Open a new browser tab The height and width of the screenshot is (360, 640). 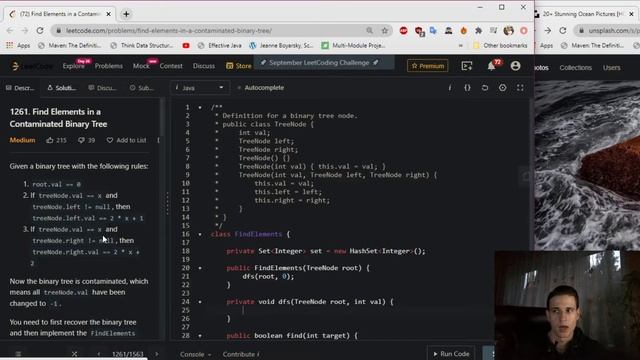click(126, 14)
